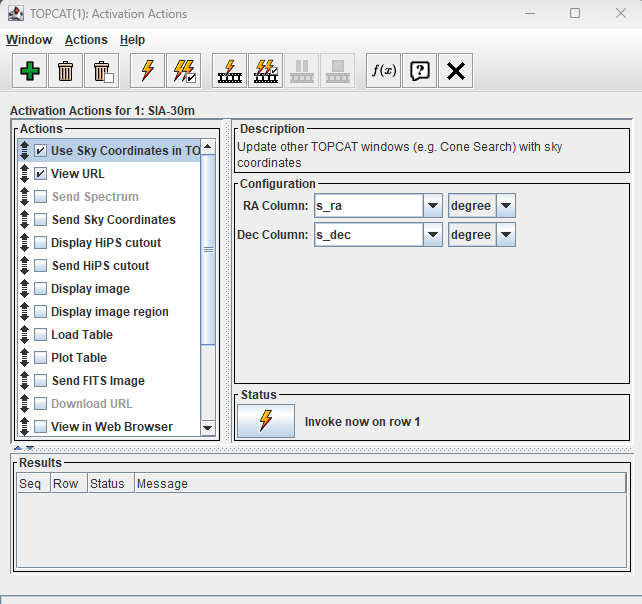642x604 pixels.
Task: Click the double lightning Invoke Checked Actions icon
Action: click(x=183, y=71)
